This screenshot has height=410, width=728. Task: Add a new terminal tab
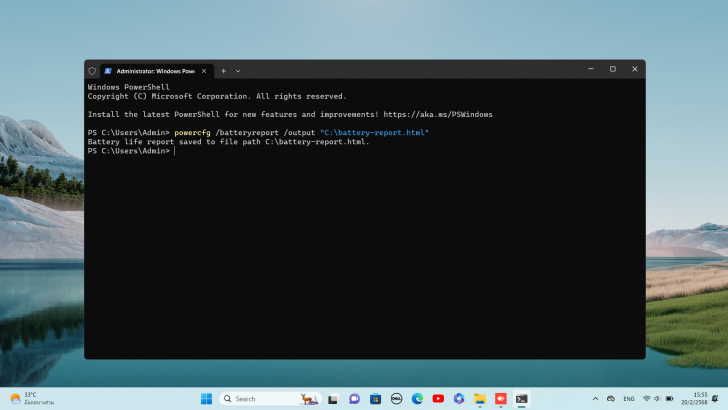tap(223, 71)
